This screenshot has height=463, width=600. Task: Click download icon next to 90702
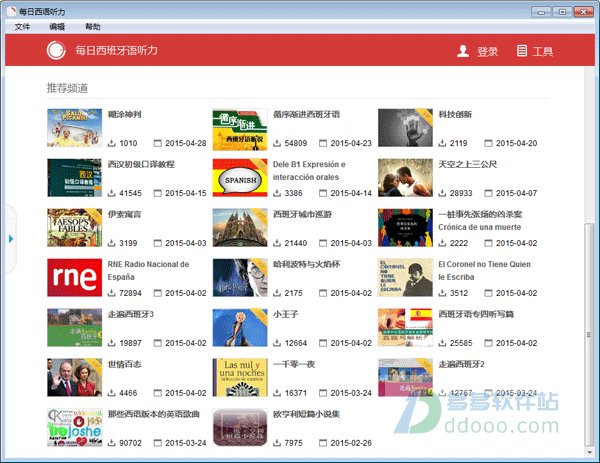pos(111,443)
